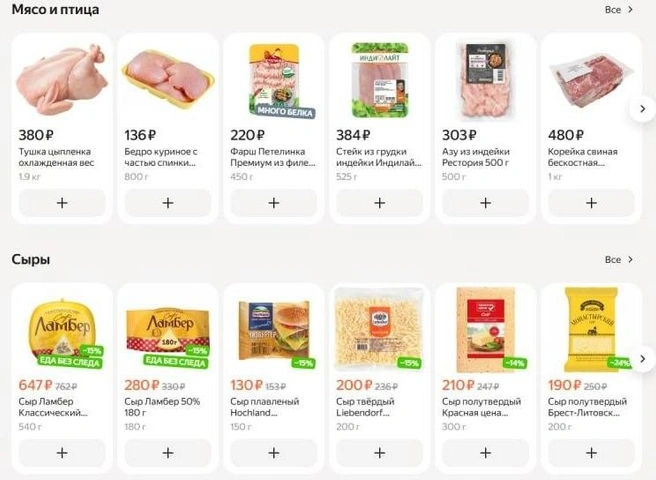
Task: Add Сыр Ламбер 50% 180 г to cart
Action: pyautogui.click(x=167, y=452)
